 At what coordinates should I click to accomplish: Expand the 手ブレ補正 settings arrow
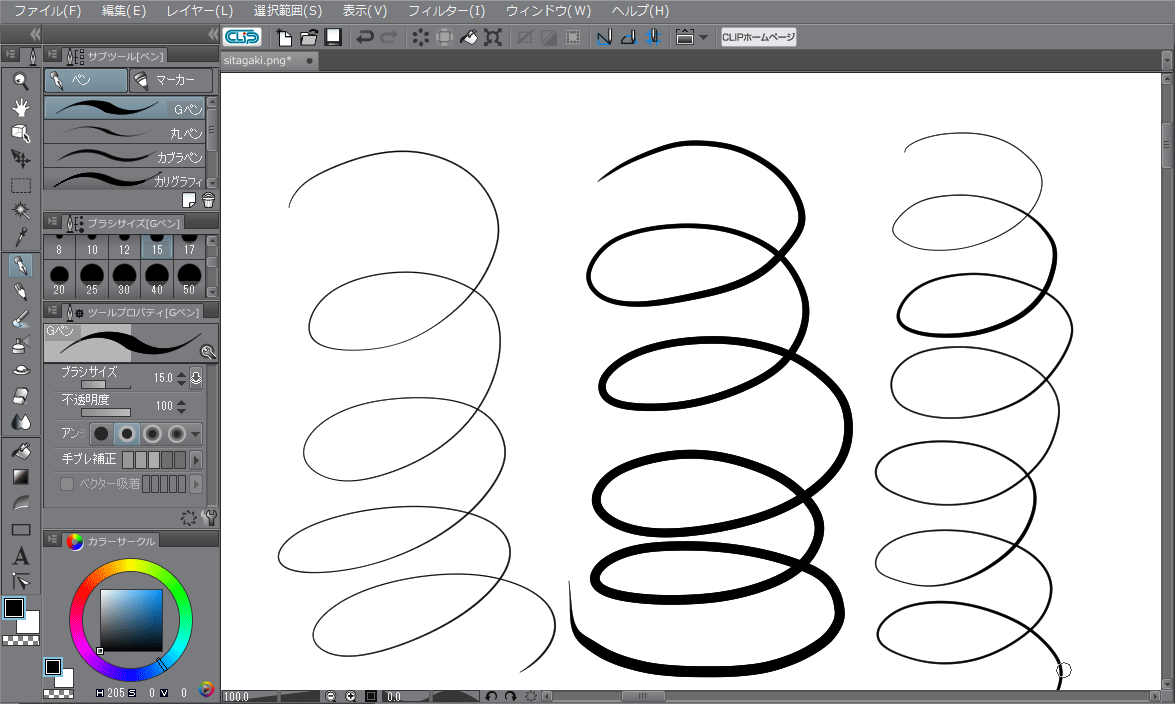tap(196, 460)
